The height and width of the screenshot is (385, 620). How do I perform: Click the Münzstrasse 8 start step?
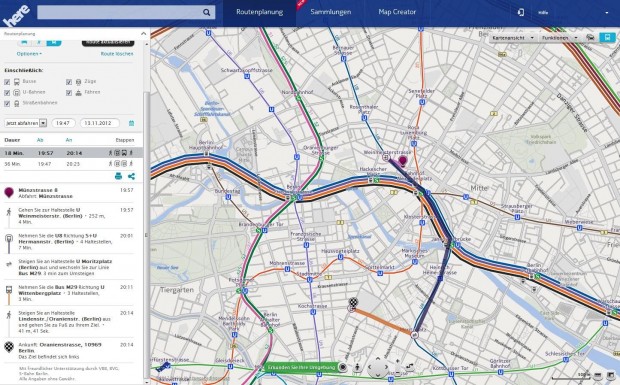tap(71, 193)
